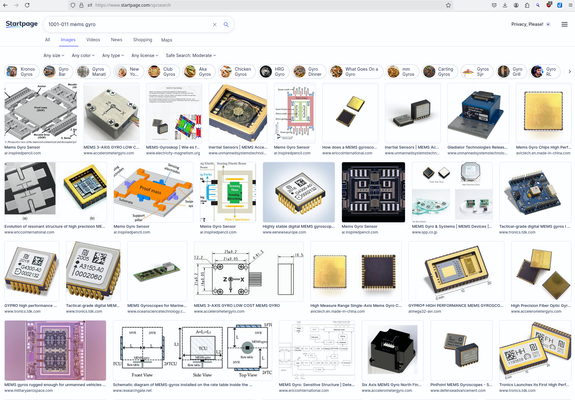
Task: Open the downloads icon in browser toolbar
Action: 505,5
